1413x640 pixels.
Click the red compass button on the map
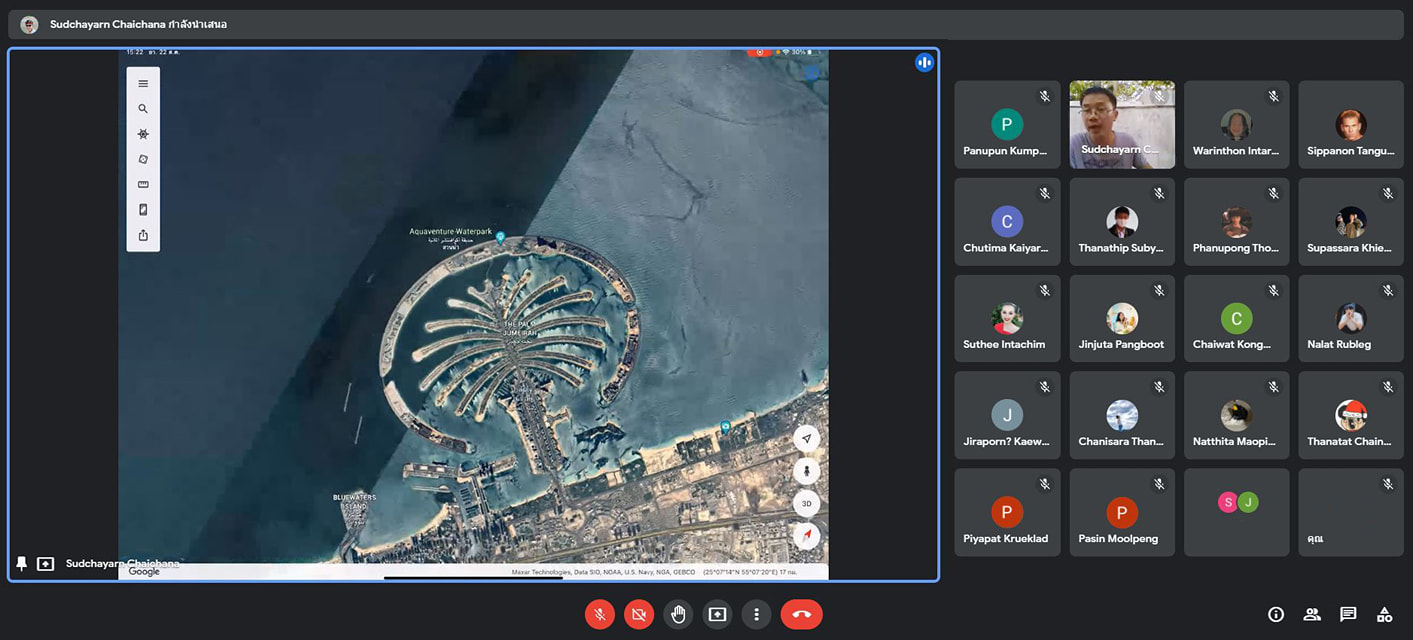(x=807, y=536)
